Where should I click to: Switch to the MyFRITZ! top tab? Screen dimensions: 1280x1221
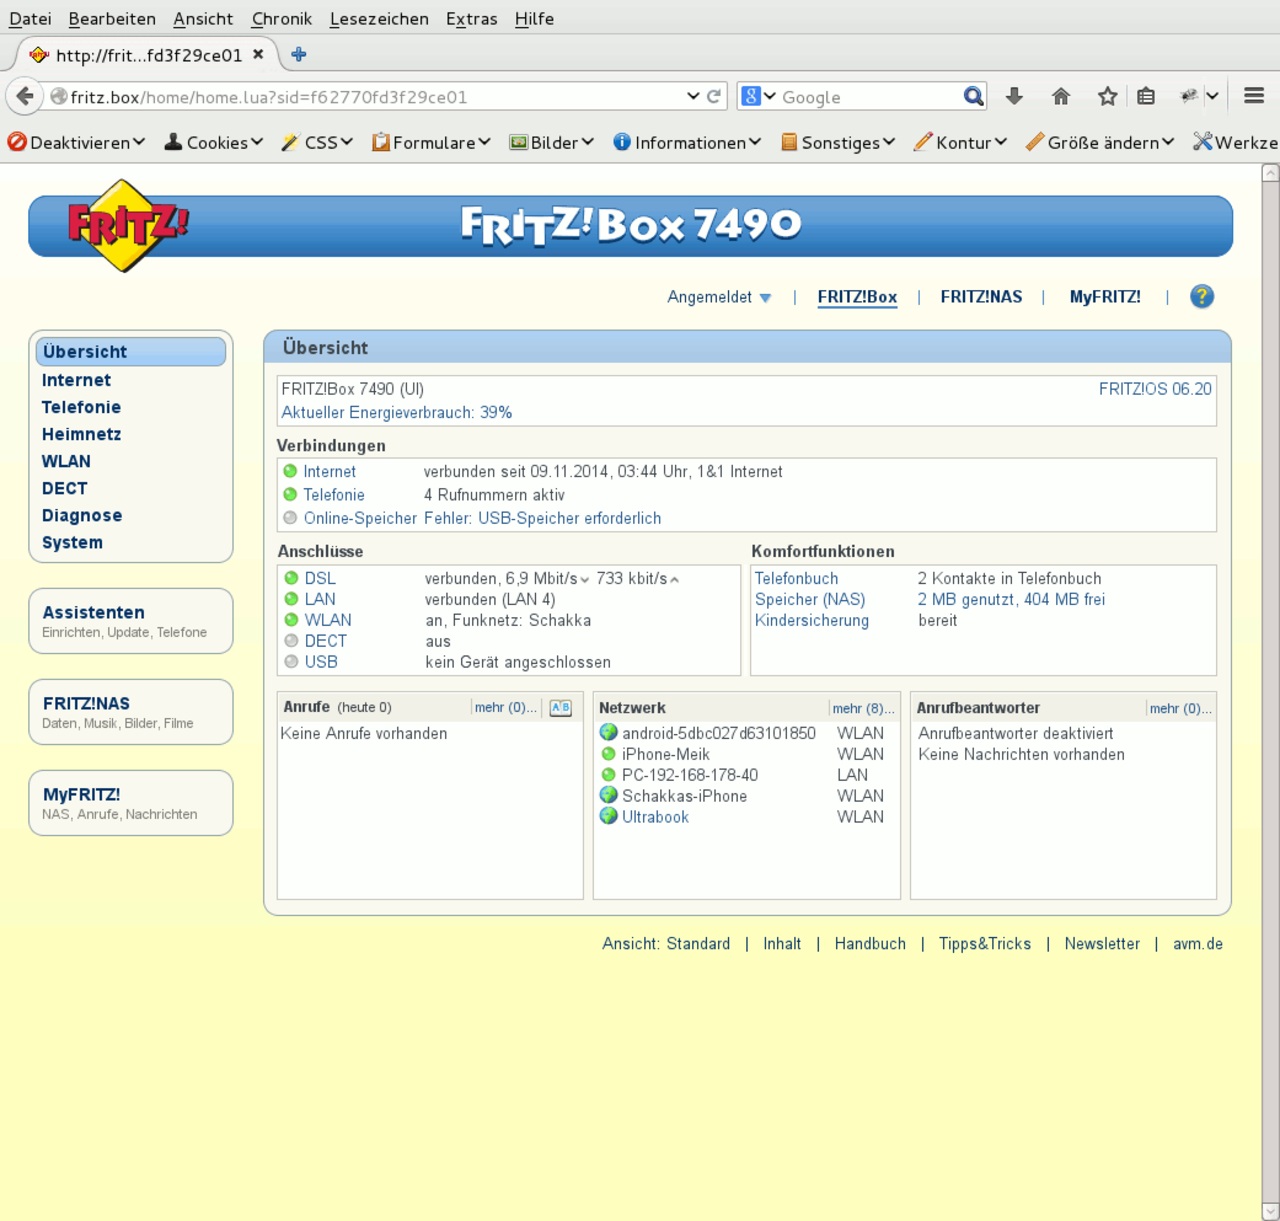click(x=1105, y=297)
